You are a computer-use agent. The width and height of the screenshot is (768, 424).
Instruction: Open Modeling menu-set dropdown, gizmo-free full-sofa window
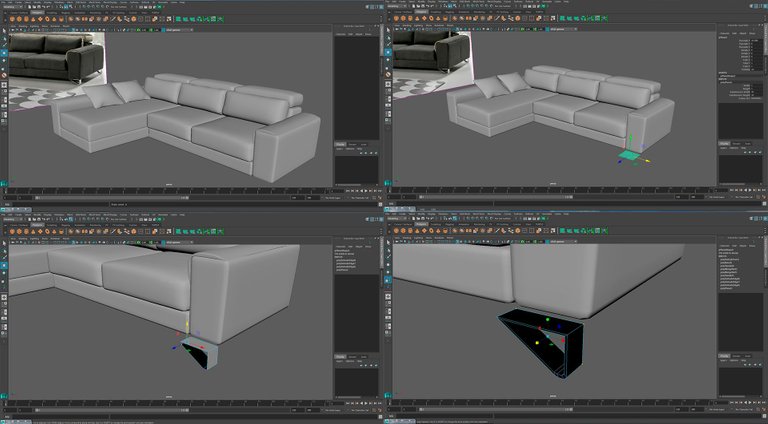tap(11, 6)
